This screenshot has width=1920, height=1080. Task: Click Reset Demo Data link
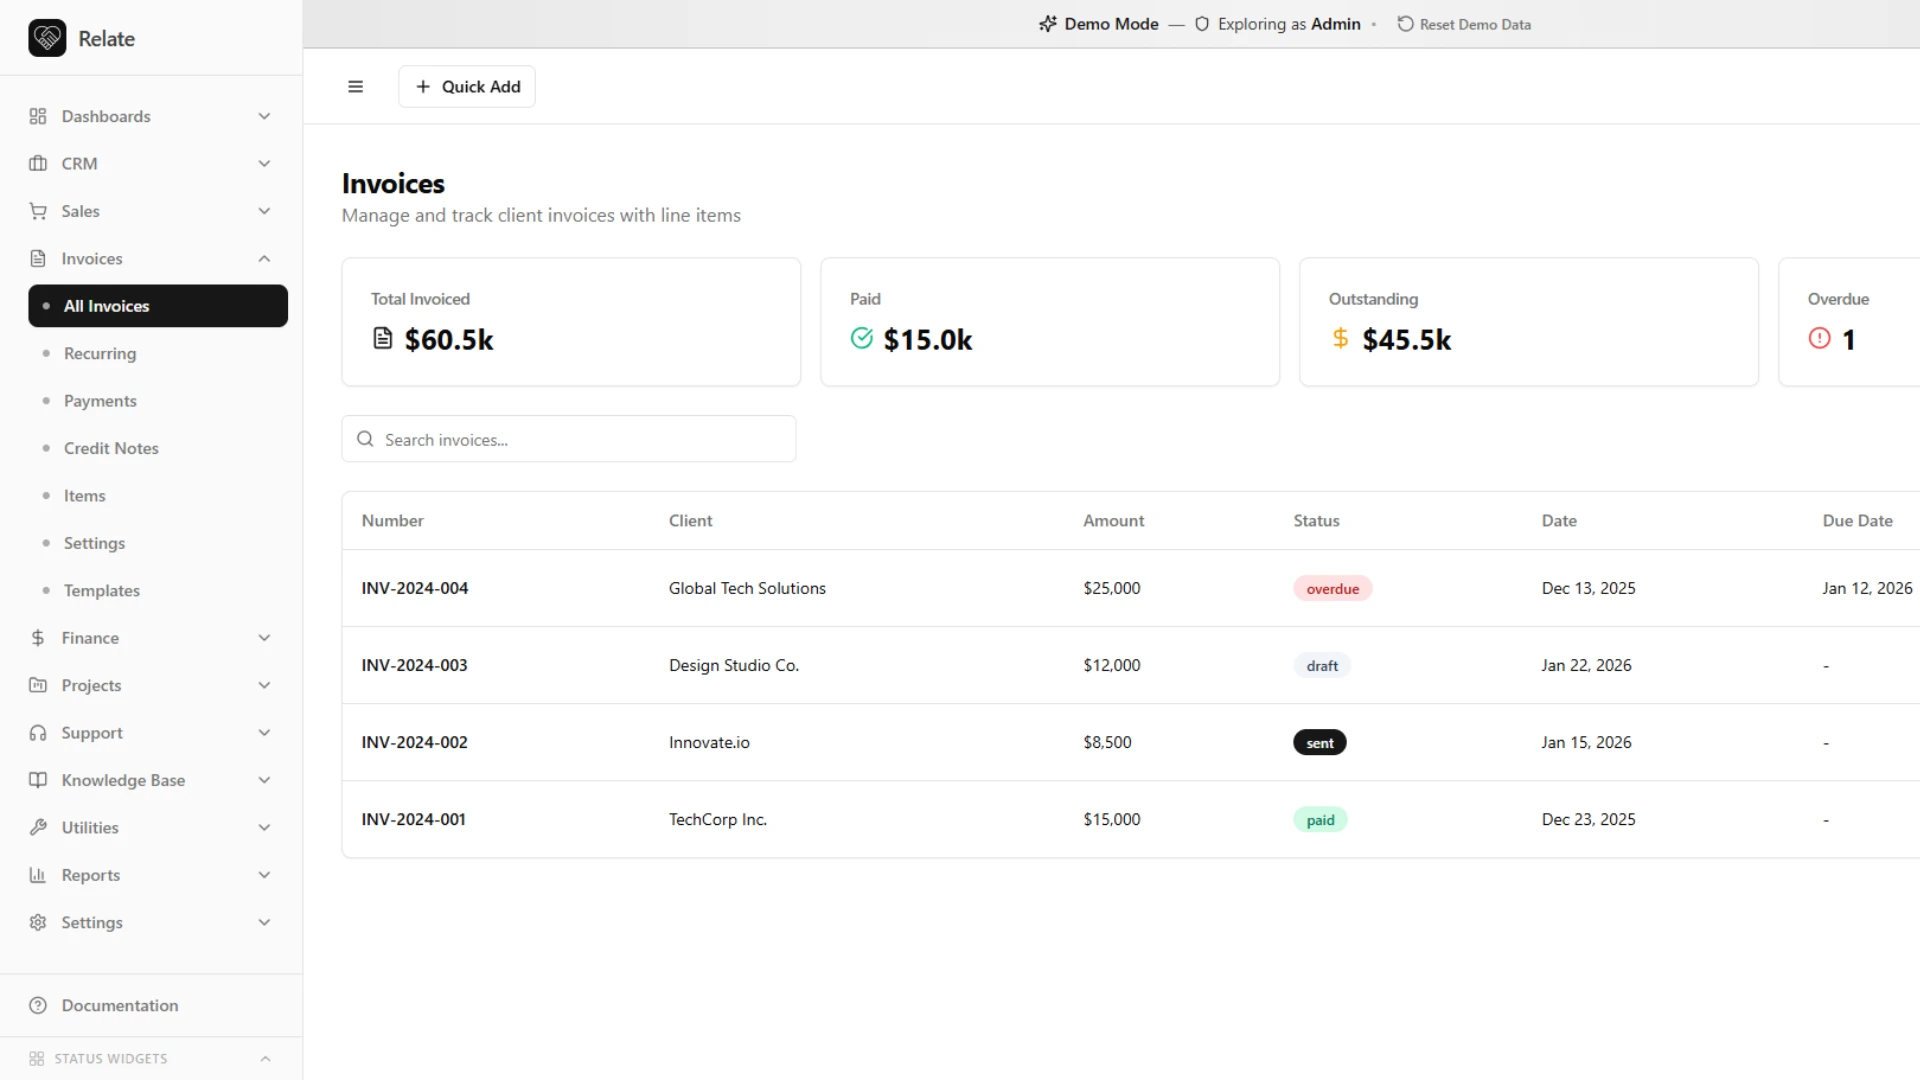pos(1464,24)
